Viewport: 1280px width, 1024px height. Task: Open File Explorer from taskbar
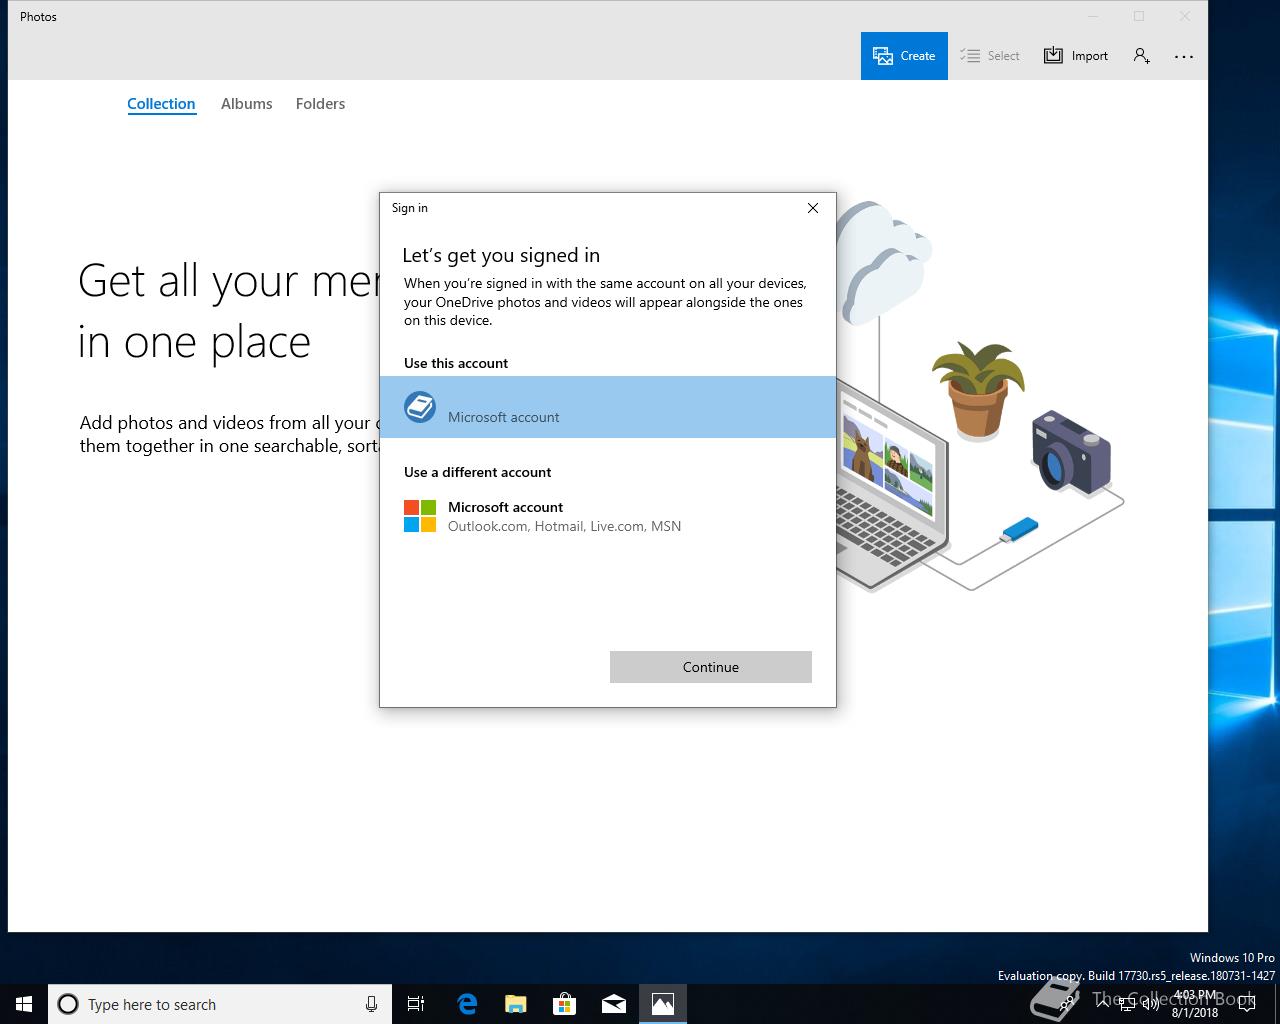click(x=516, y=1004)
